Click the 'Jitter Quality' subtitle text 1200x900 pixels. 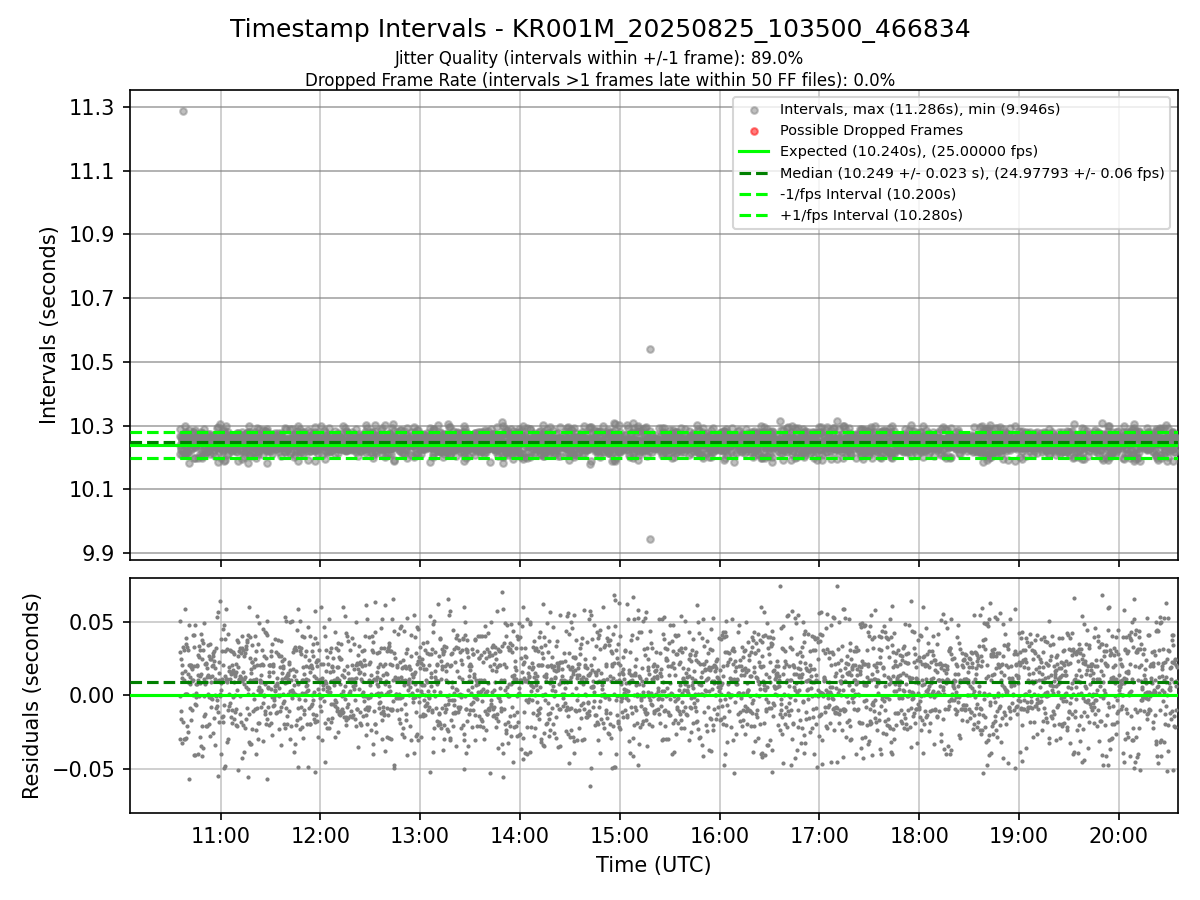600,58
